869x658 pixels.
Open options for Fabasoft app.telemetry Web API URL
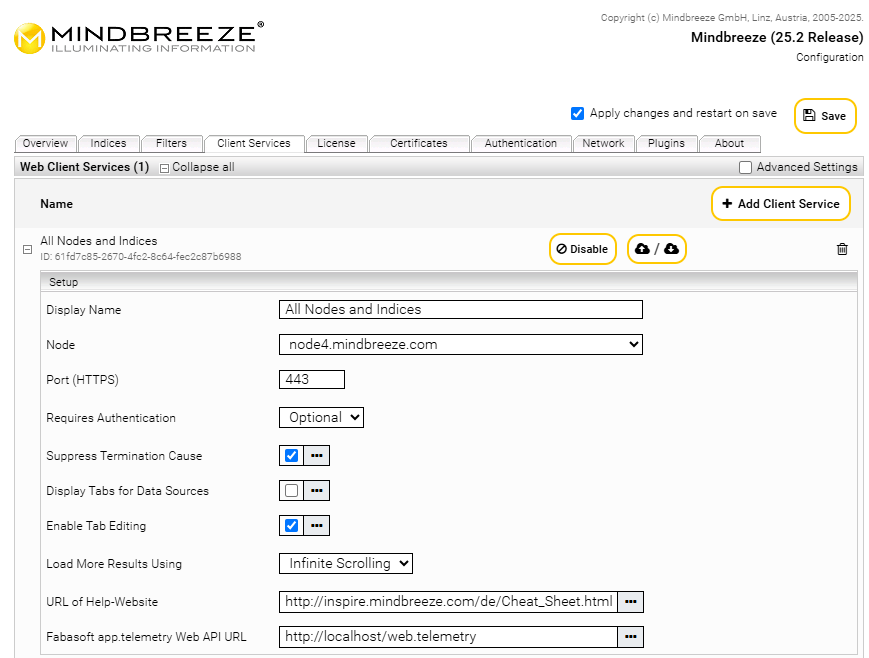pyautogui.click(x=631, y=636)
